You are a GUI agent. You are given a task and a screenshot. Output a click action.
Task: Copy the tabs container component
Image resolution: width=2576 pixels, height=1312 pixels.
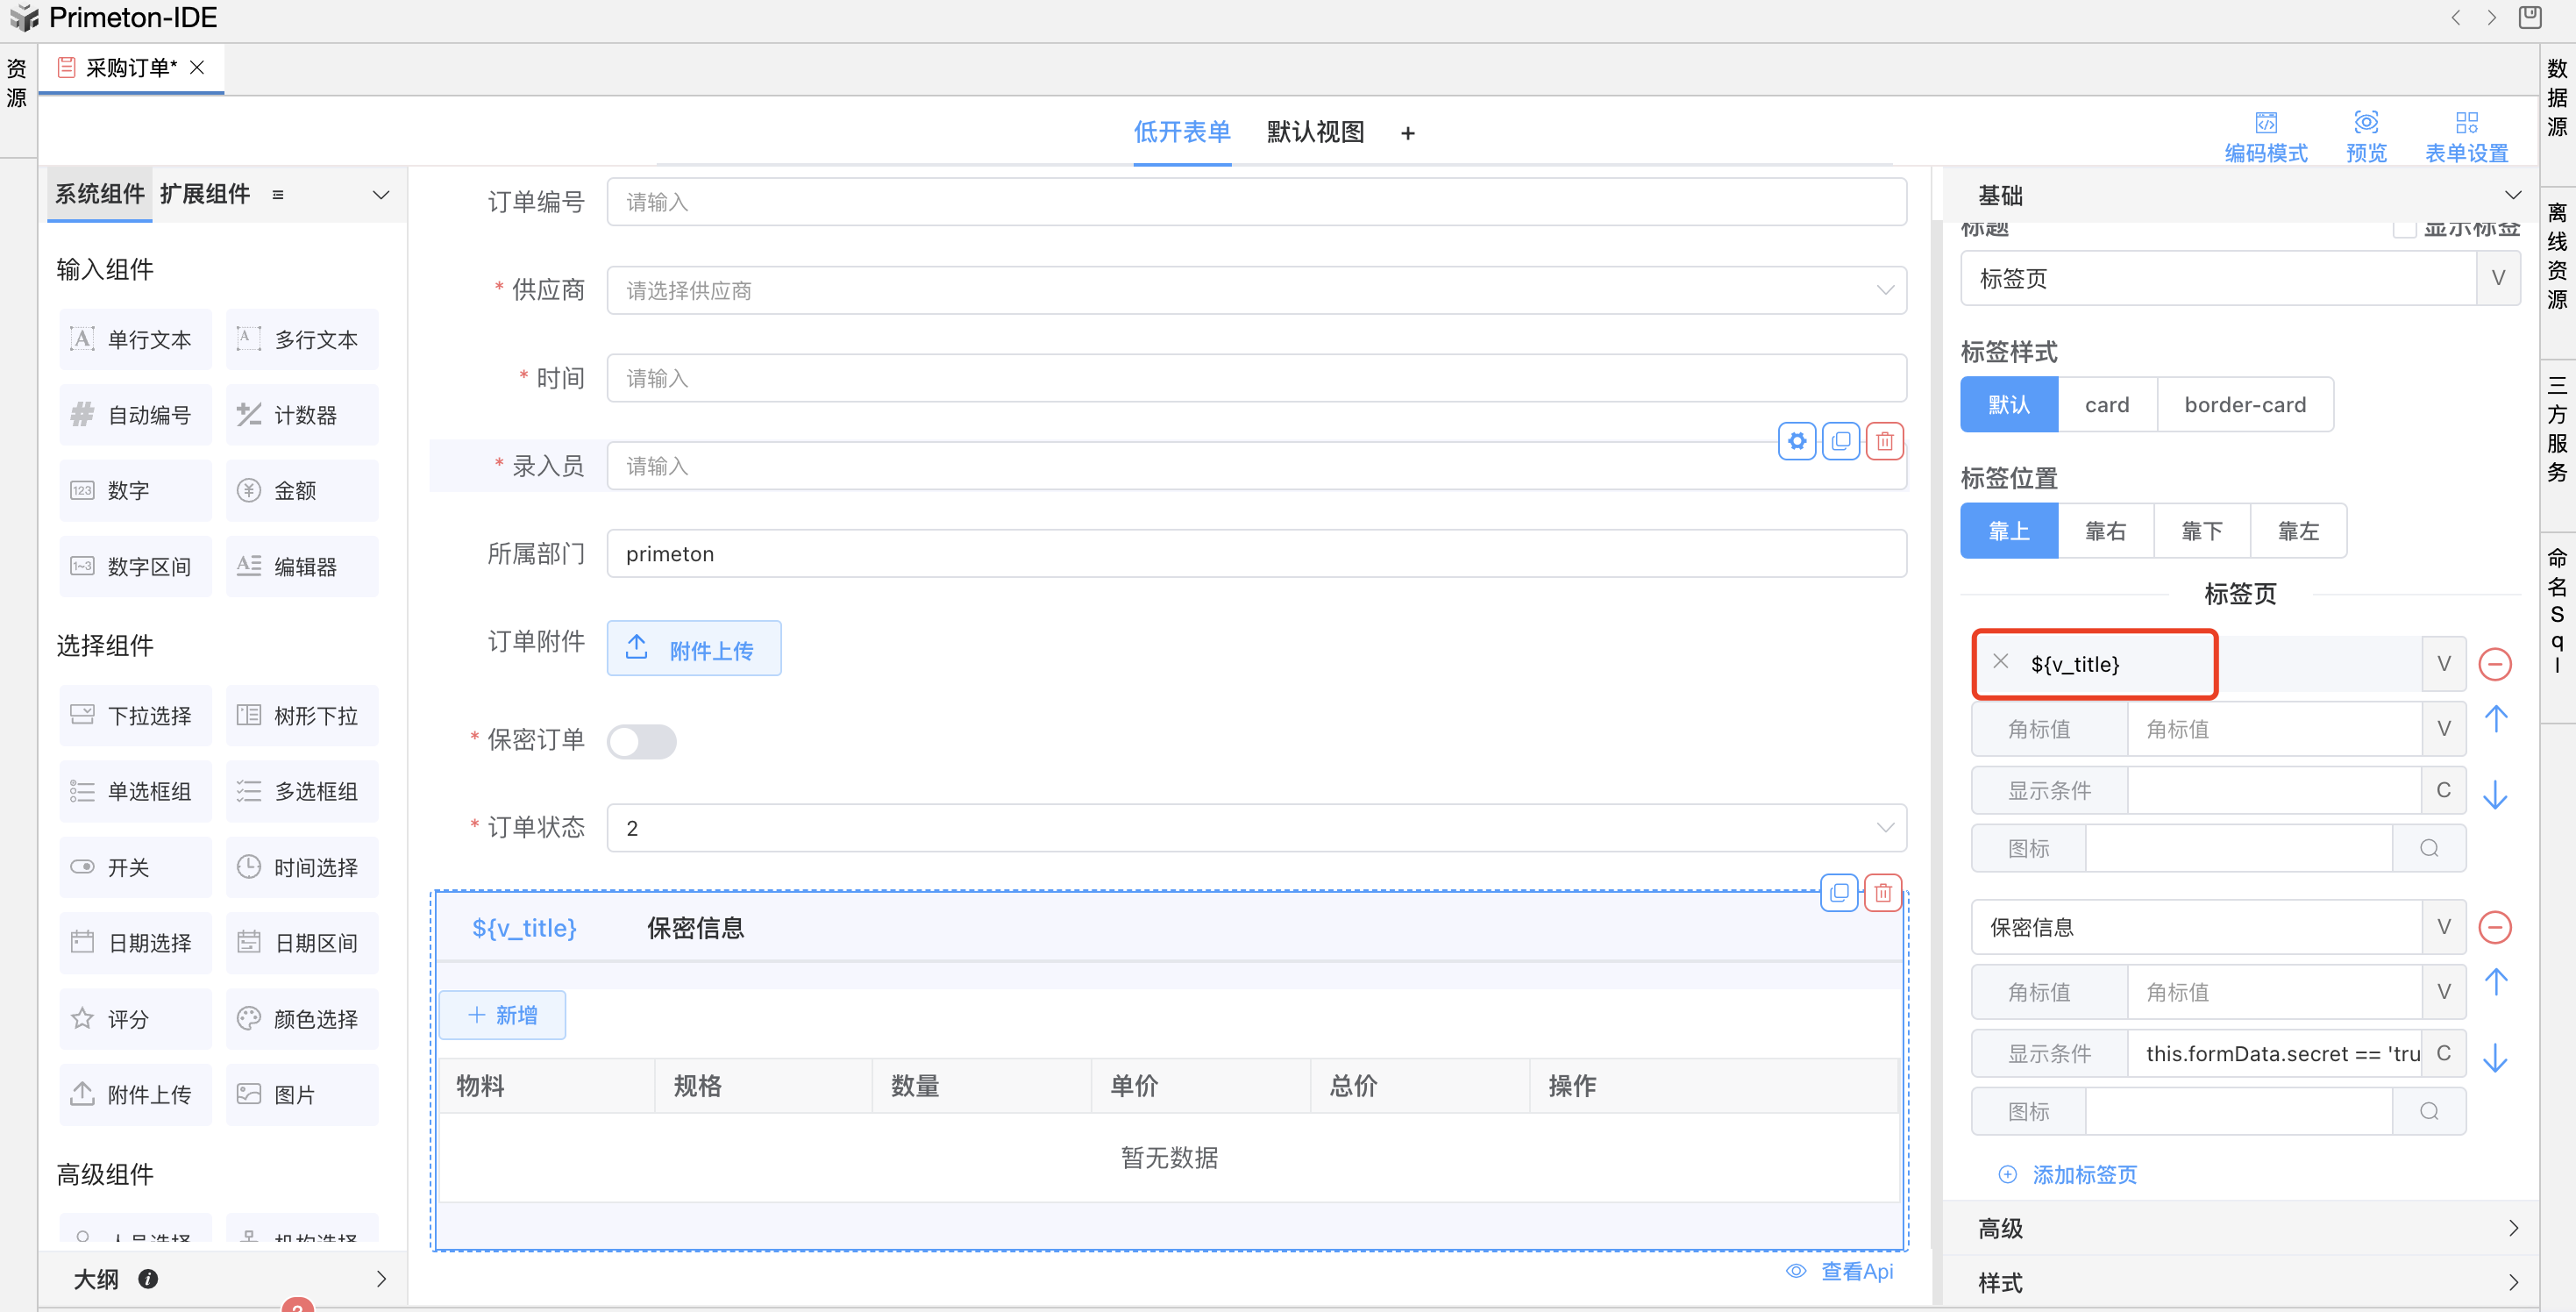(1839, 892)
